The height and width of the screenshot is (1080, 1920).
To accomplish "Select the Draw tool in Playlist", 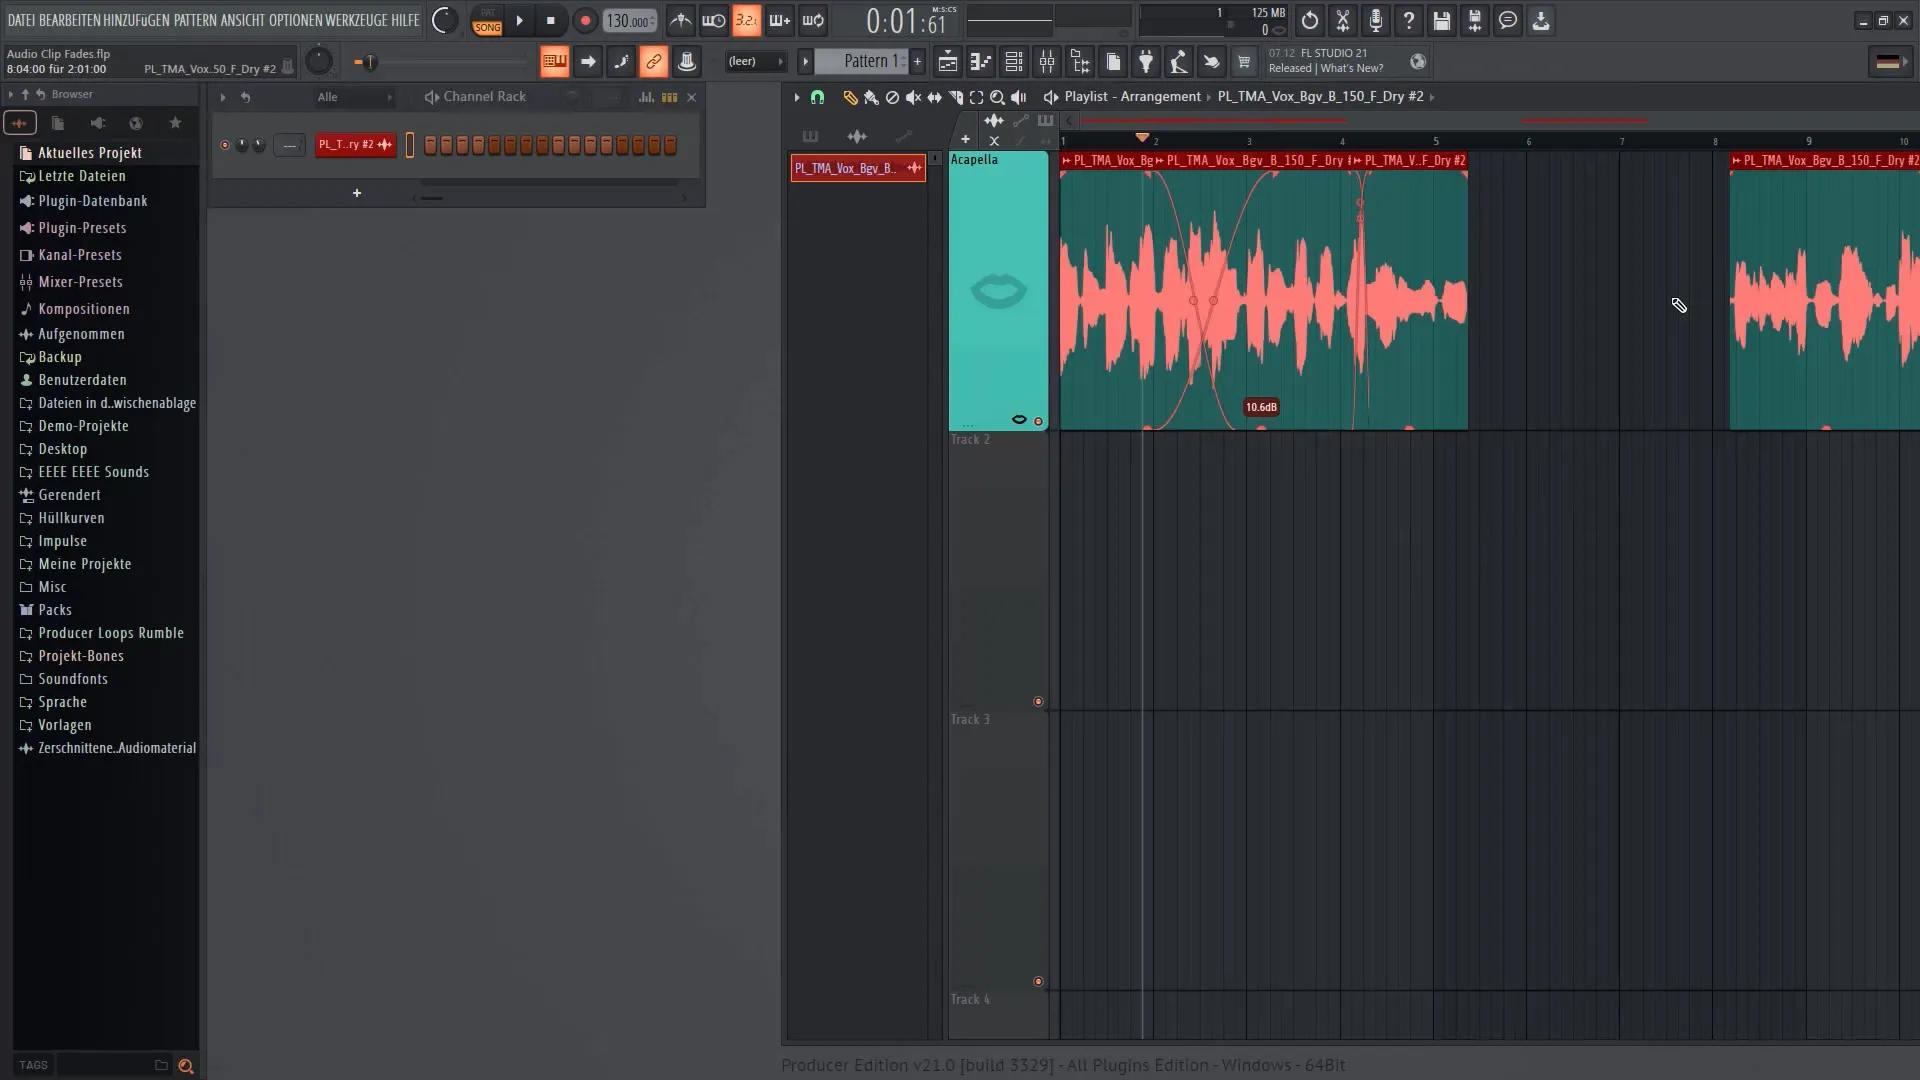I will point(849,96).
